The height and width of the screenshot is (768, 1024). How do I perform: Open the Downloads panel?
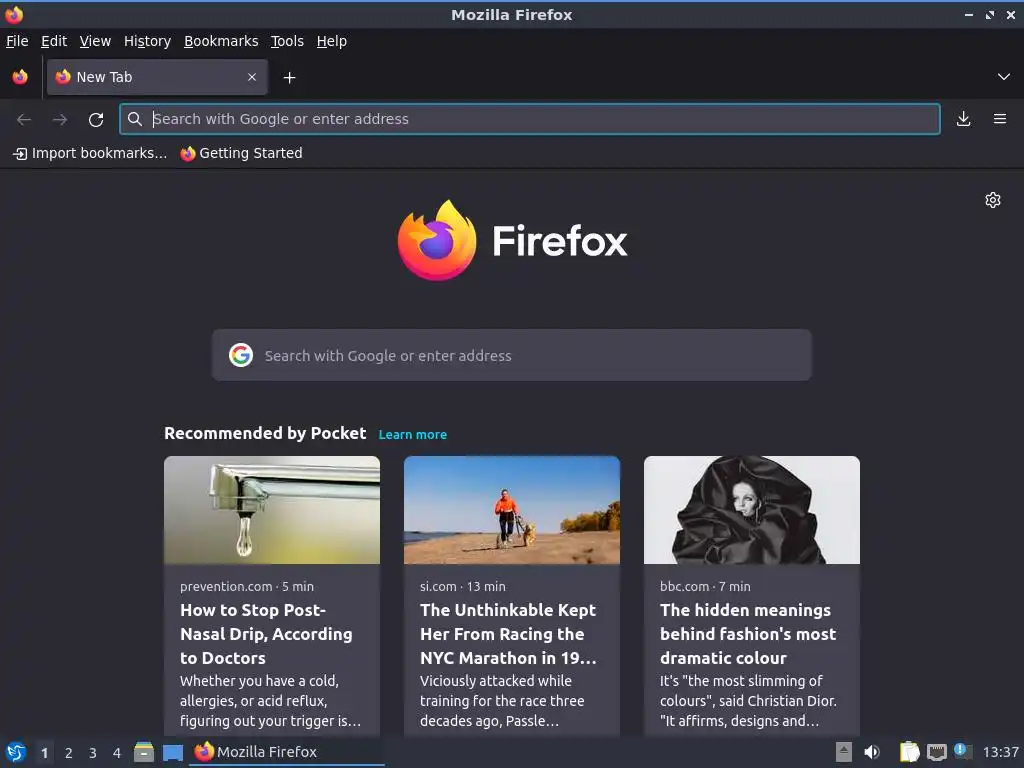[x=963, y=119]
